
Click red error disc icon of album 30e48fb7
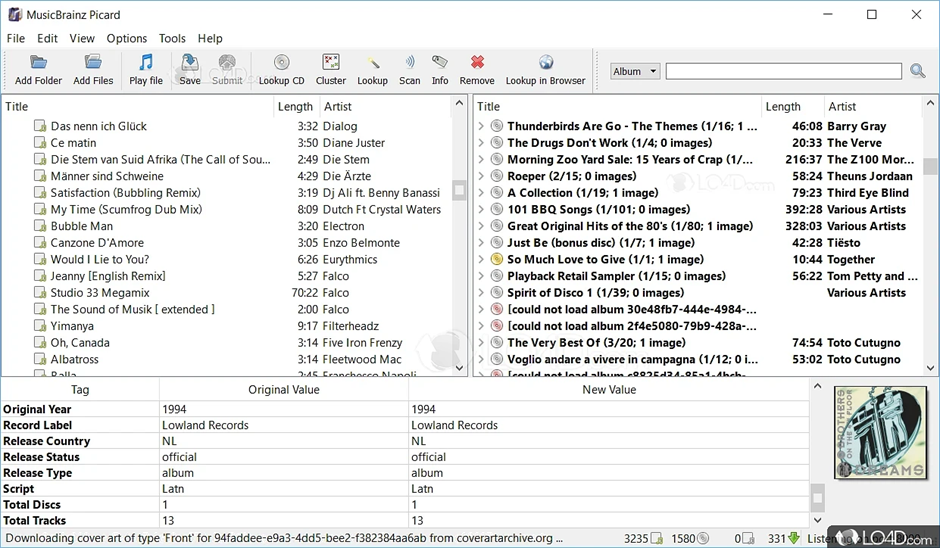click(x=496, y=309)
